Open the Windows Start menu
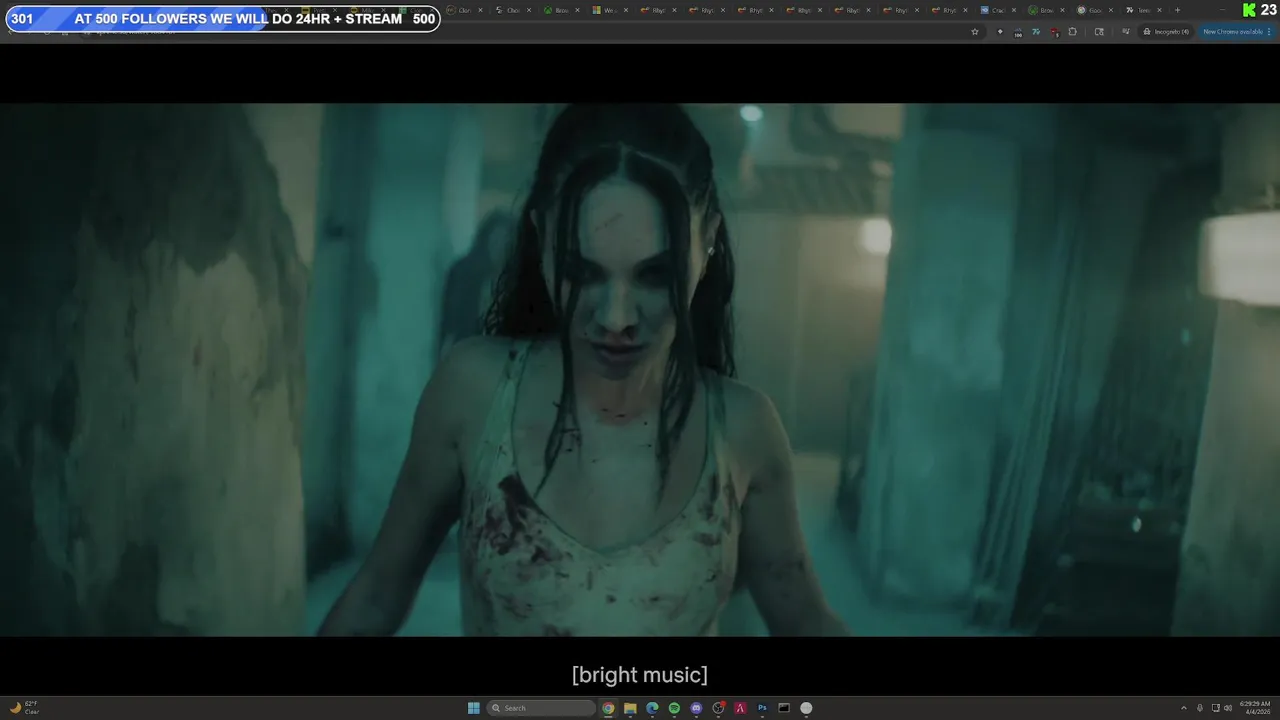Viewport: 1280px width, 720px height. tap(474, 708)
